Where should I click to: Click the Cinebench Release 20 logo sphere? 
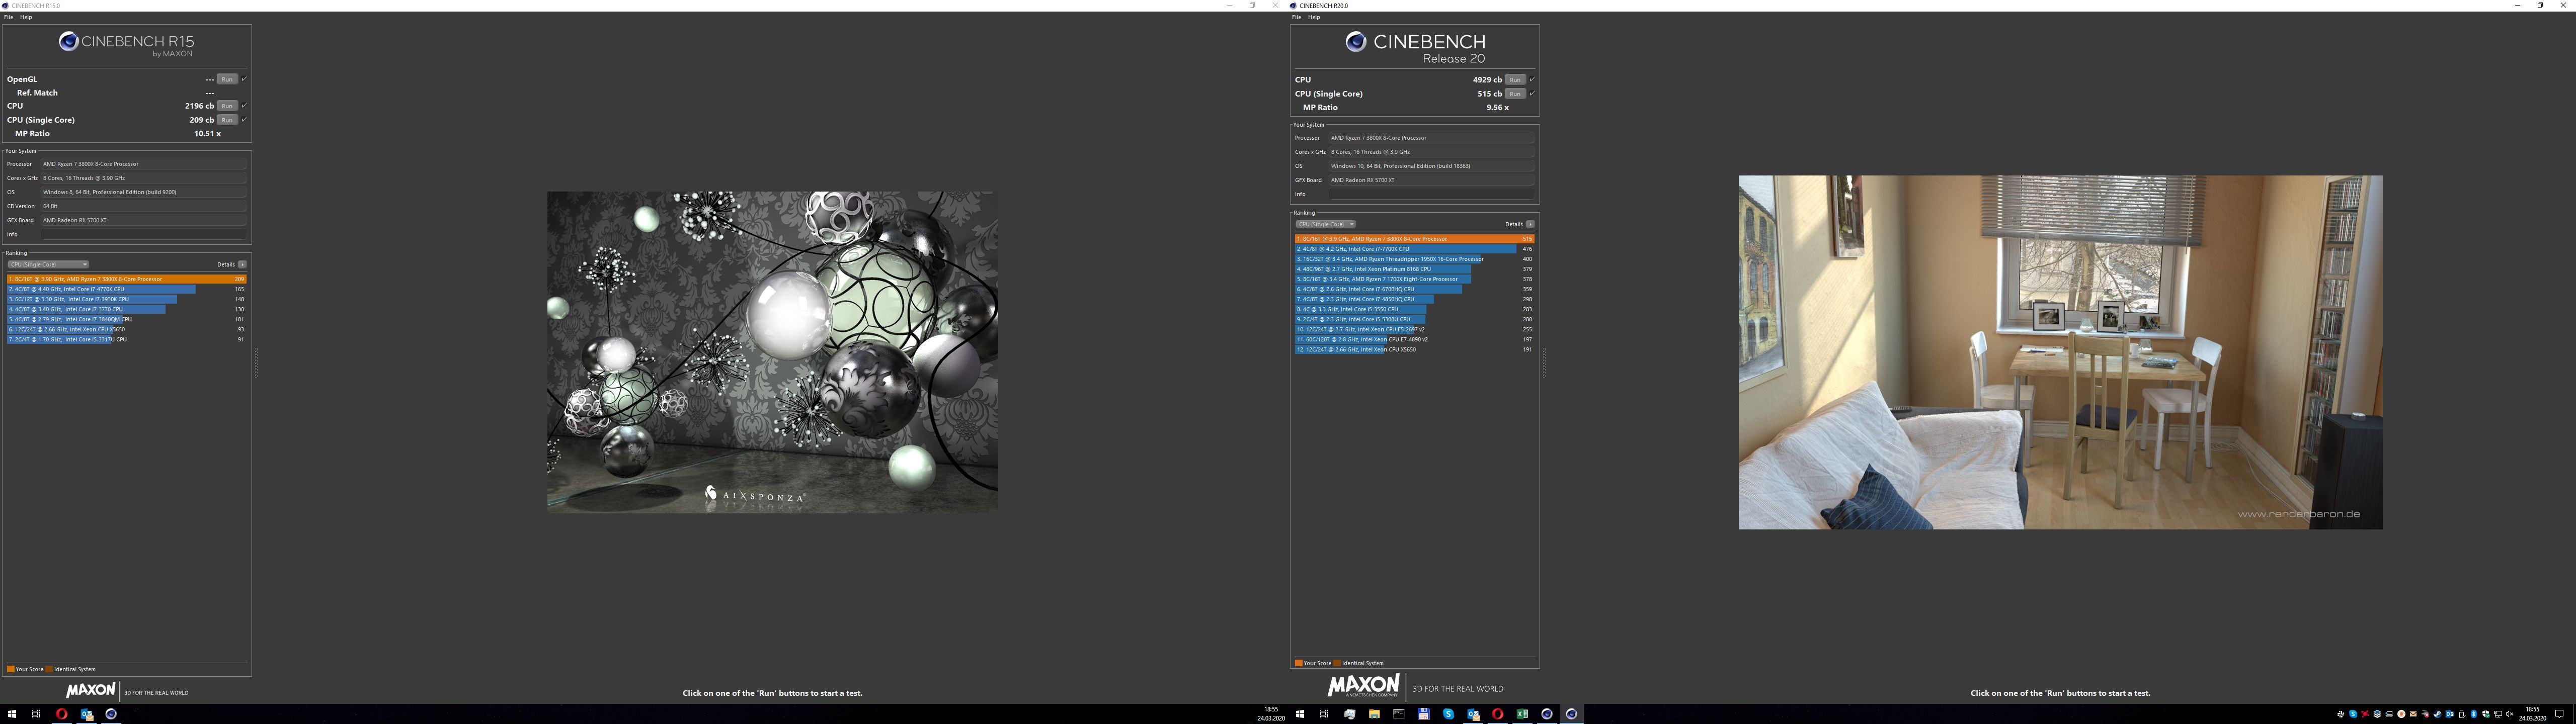[x=1356, y=41]
